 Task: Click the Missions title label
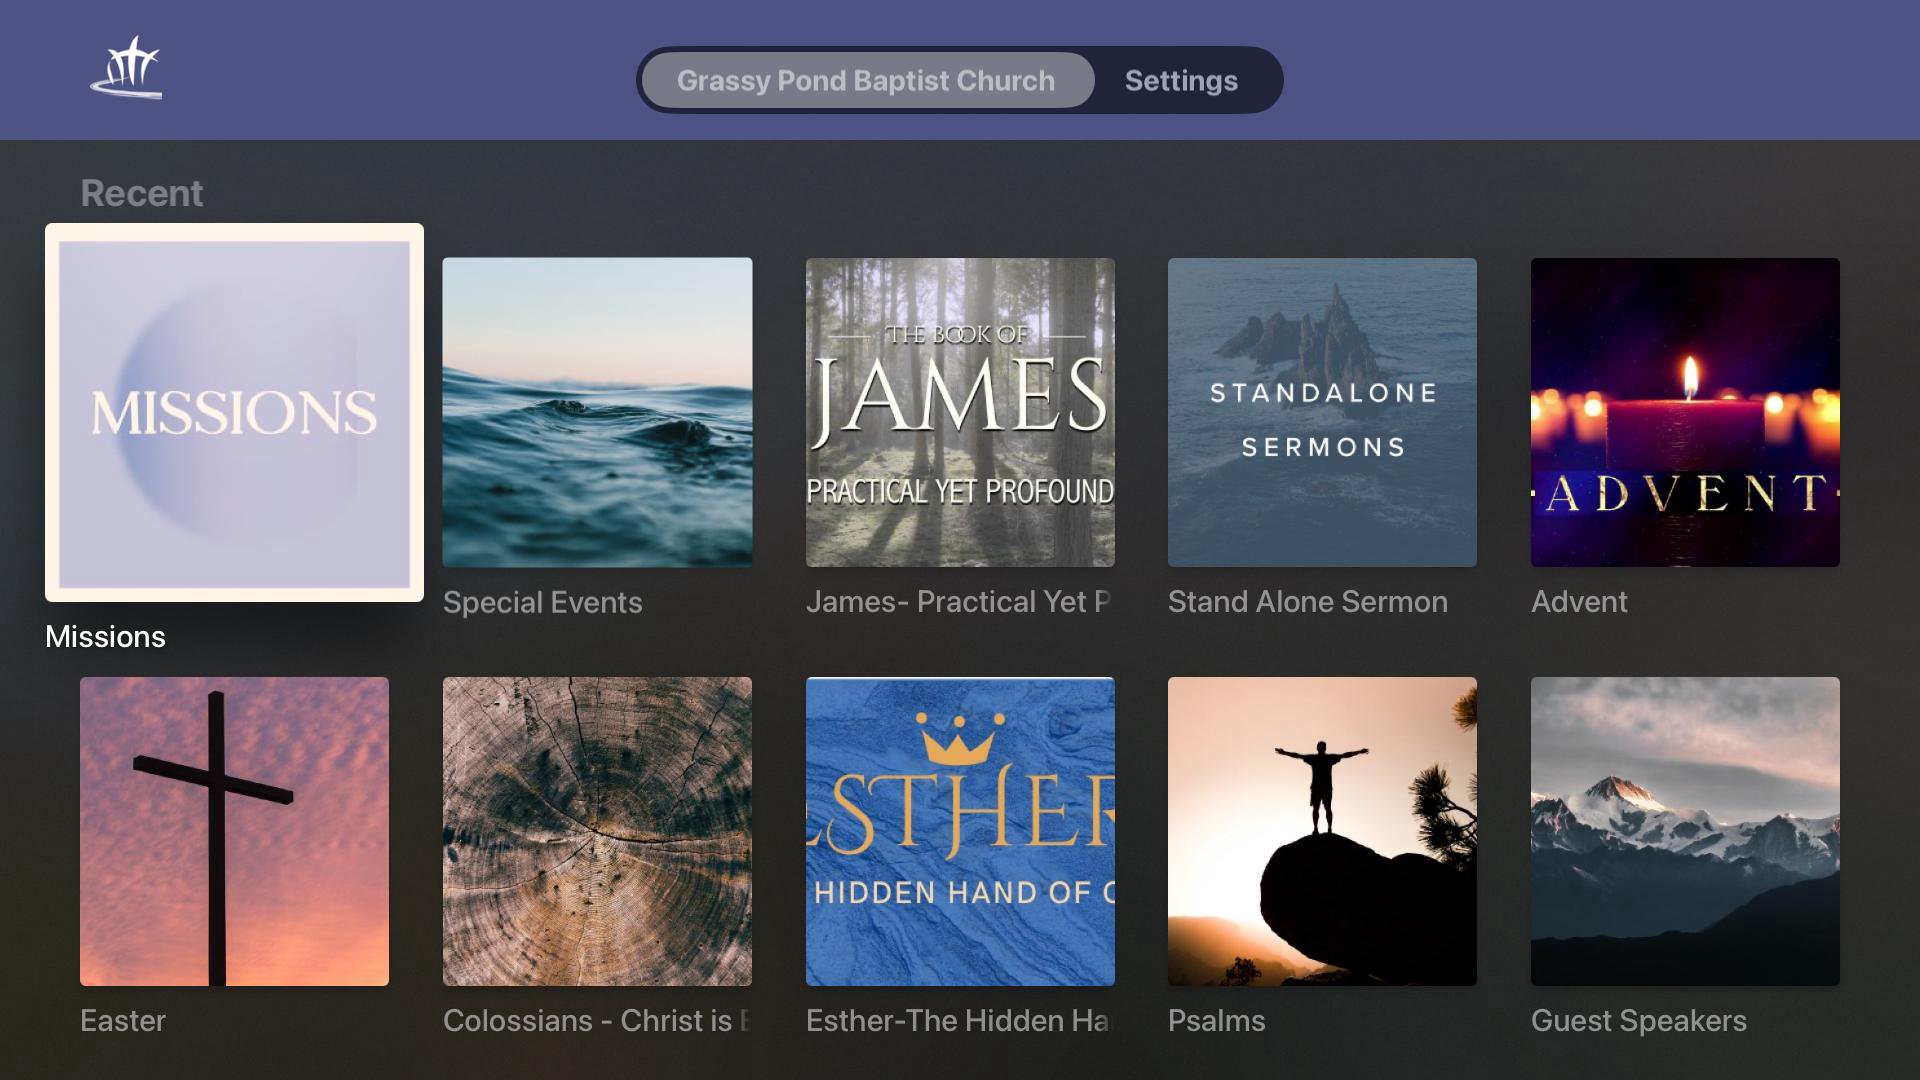(105, 637)
